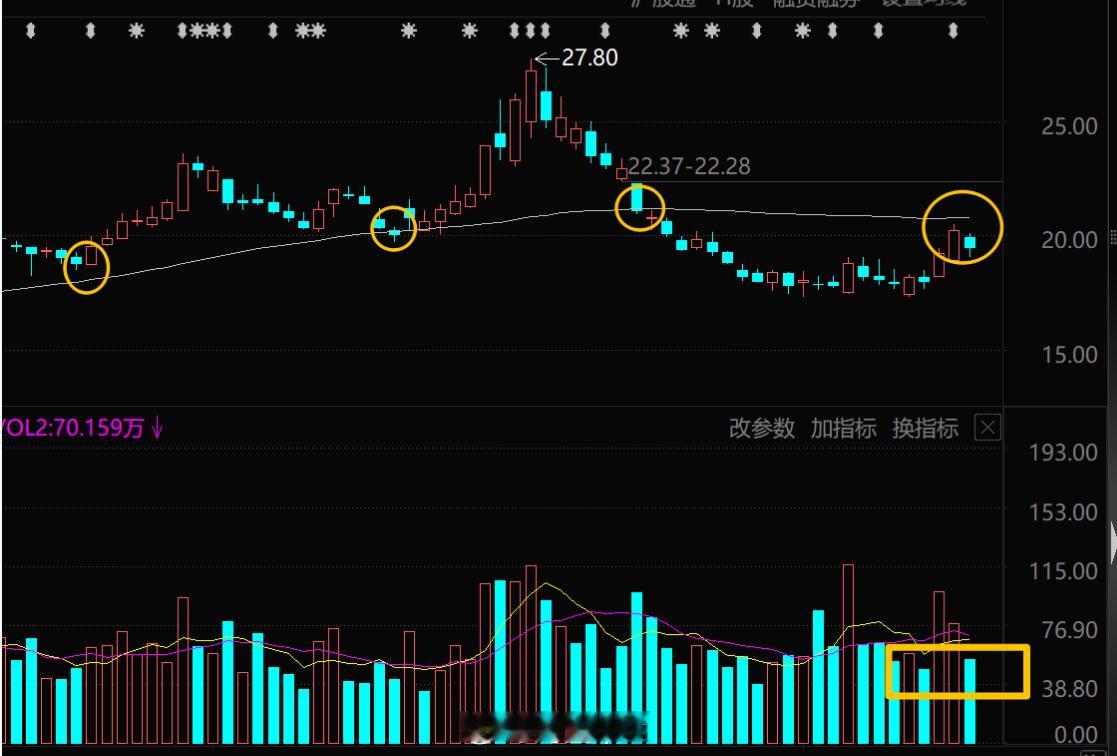Click the 25.00 price axis label
The image size is (1117, 756).
pyautogui.click(x=1069, y=127)
